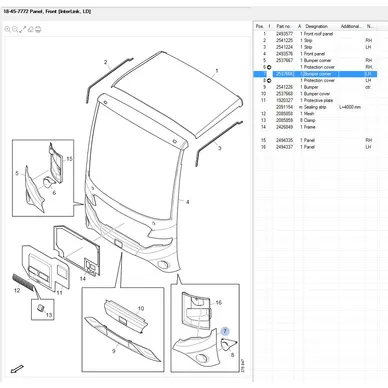Sort by the Designation column header
The height and width of the screenshot is (388, 388).
tap(316, 26)
